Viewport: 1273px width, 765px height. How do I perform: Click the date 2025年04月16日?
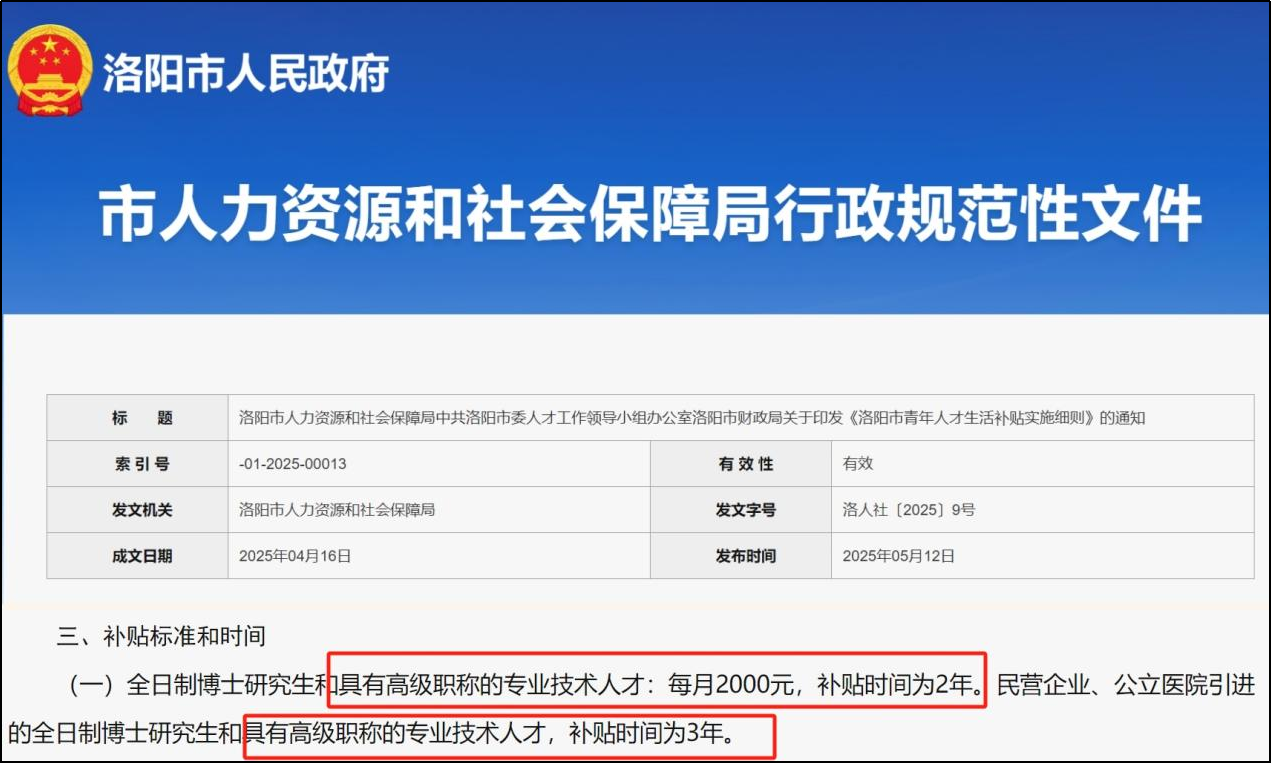coord(295,556)
